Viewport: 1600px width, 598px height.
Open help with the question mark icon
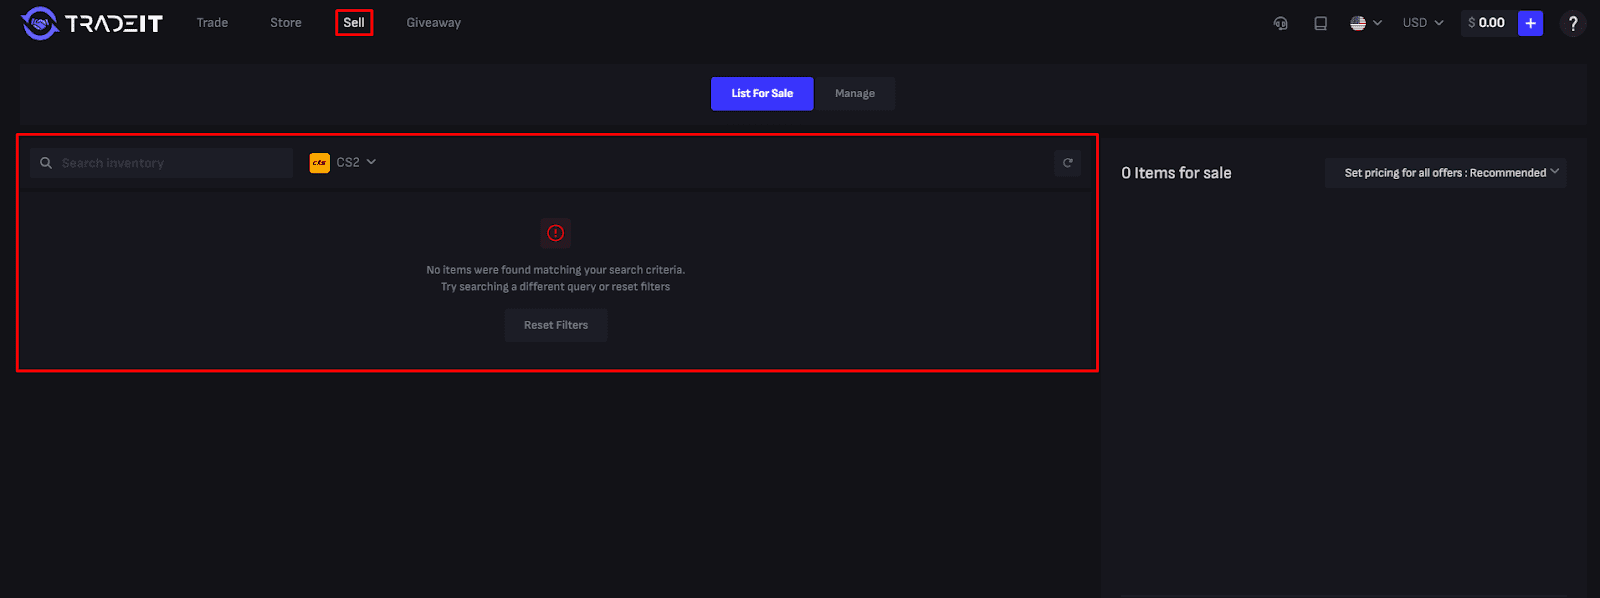click(x=1572, y=23)
